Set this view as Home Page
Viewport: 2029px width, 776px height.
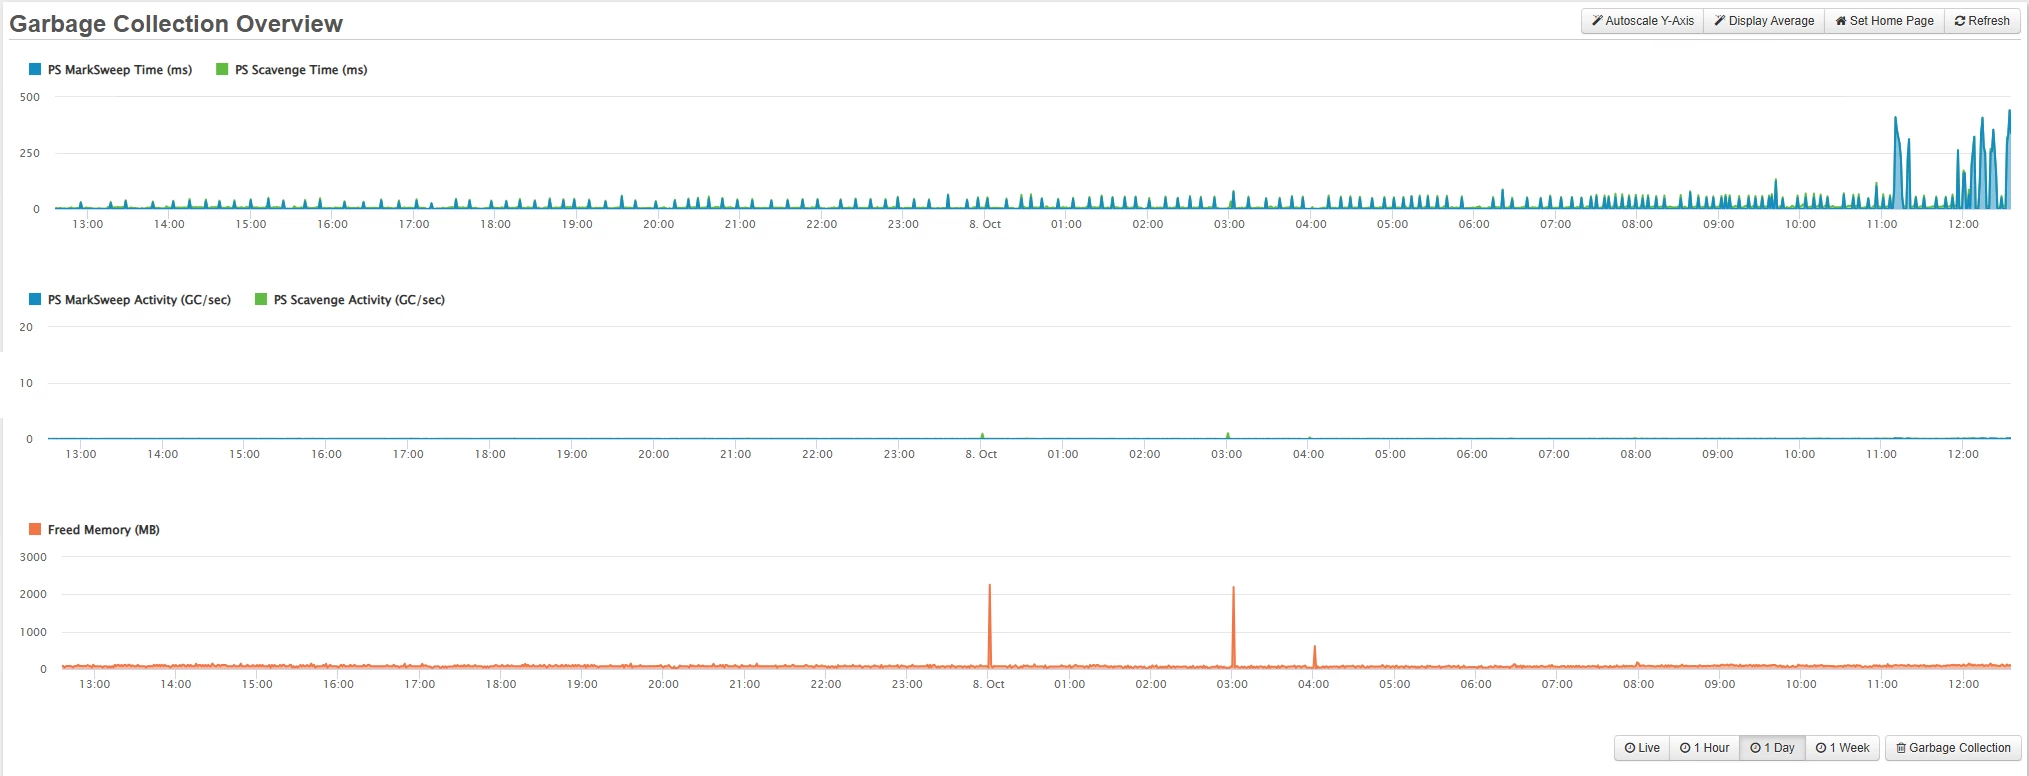[x=1884, y=21]
